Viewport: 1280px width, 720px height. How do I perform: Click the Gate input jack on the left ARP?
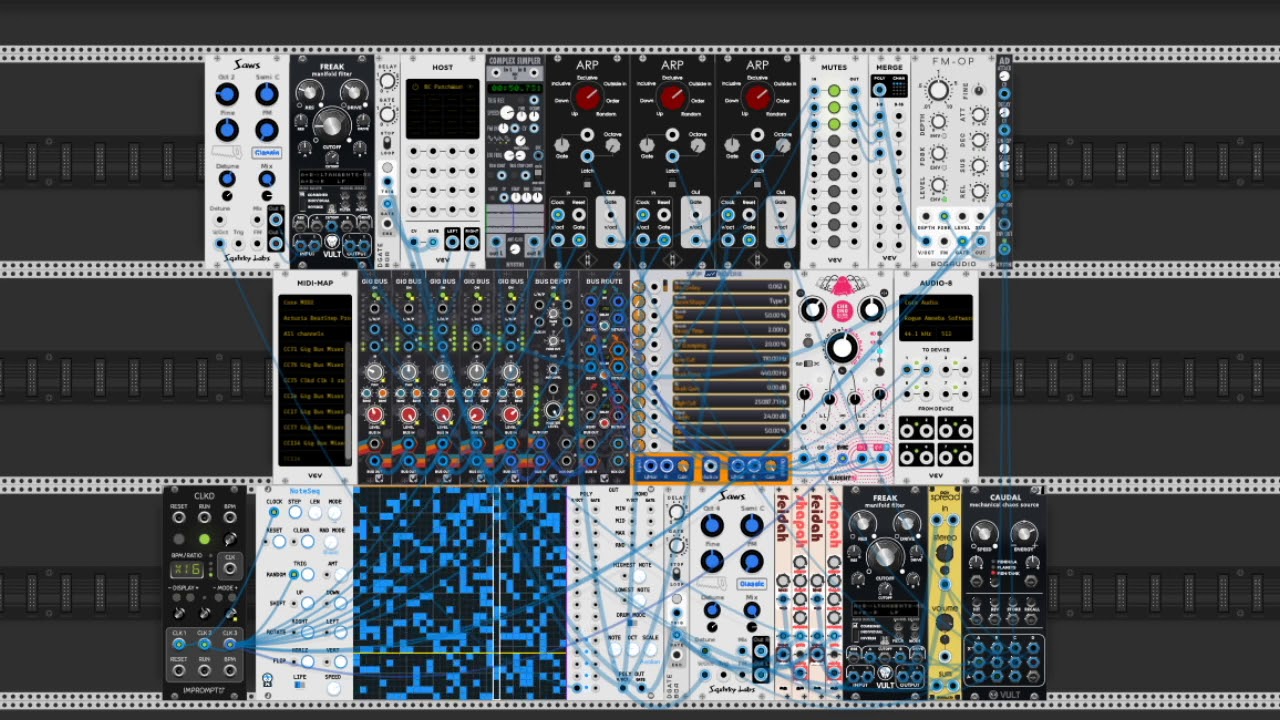coord(579,240)
